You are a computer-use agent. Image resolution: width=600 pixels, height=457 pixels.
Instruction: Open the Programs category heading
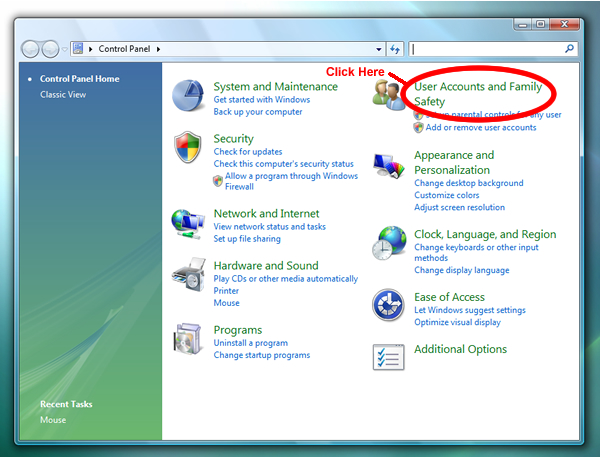pos(238,330)
